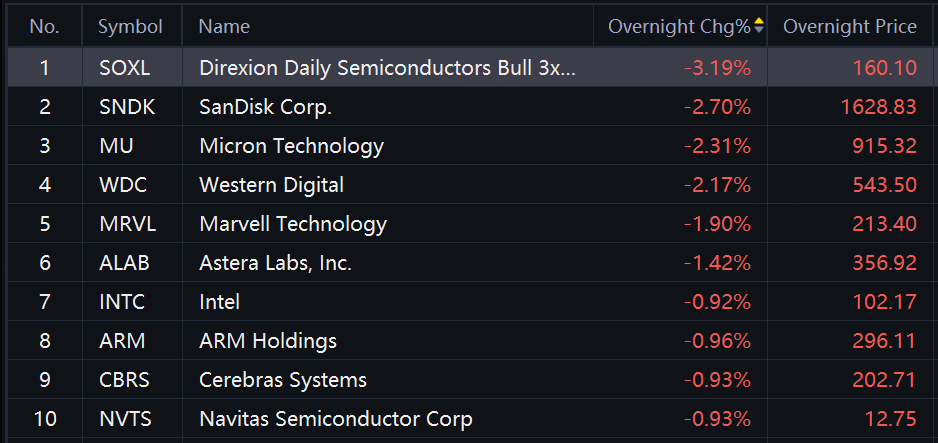Click the Navitas overnight price 12.75

(891, 419)
